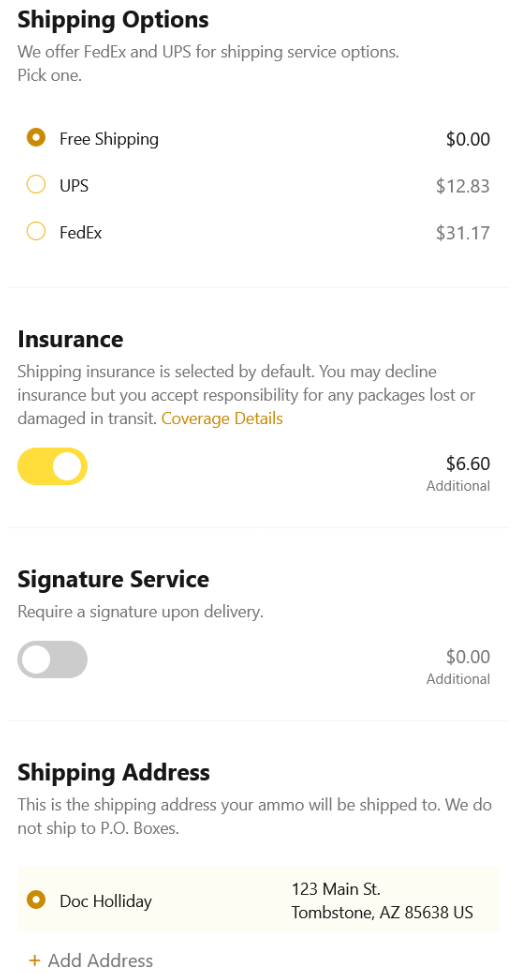The width and height of the screenshot is (517, 974).
Task: Click the plus icon beside Add Address
Action: [x=34, y=961]
